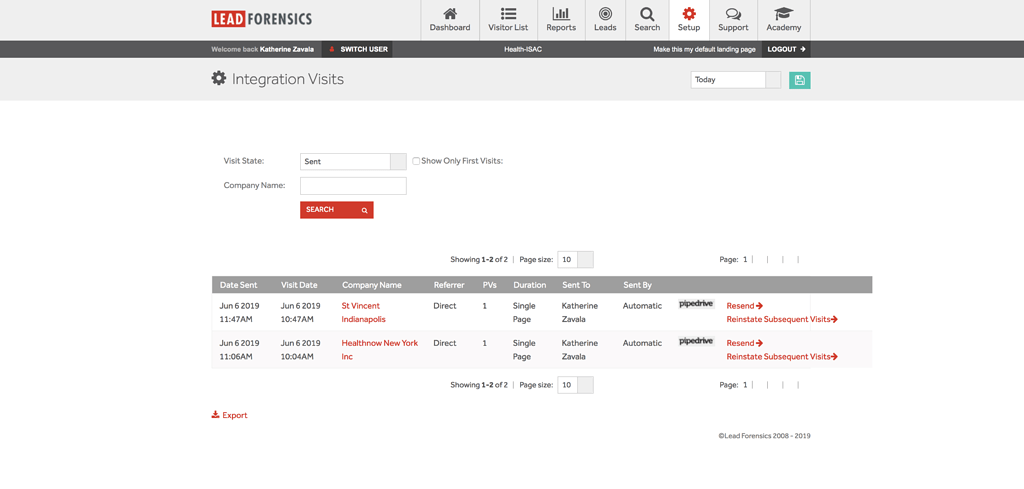The image size is (1024, 489).
Task: Resend the St Vincent Indianapolis visit
Action: [744, 306]
